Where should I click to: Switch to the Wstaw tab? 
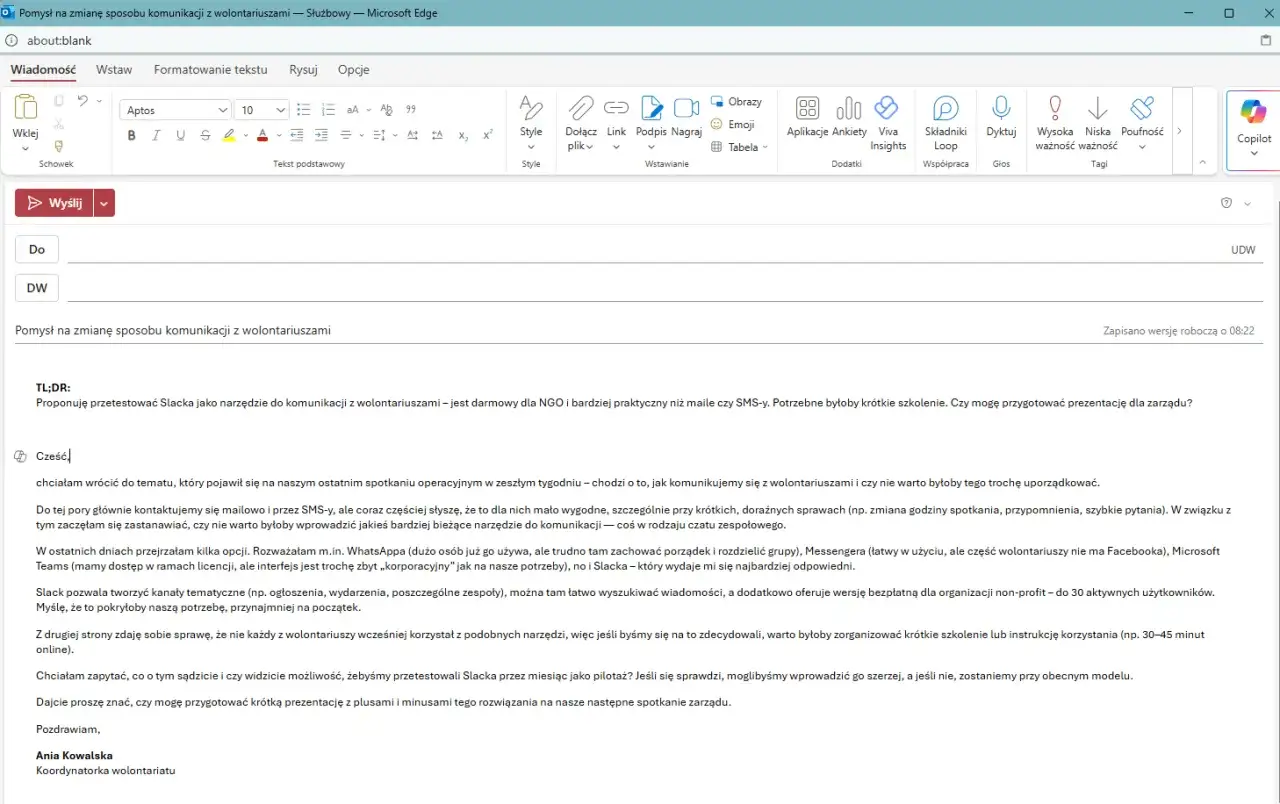point(114,70)
